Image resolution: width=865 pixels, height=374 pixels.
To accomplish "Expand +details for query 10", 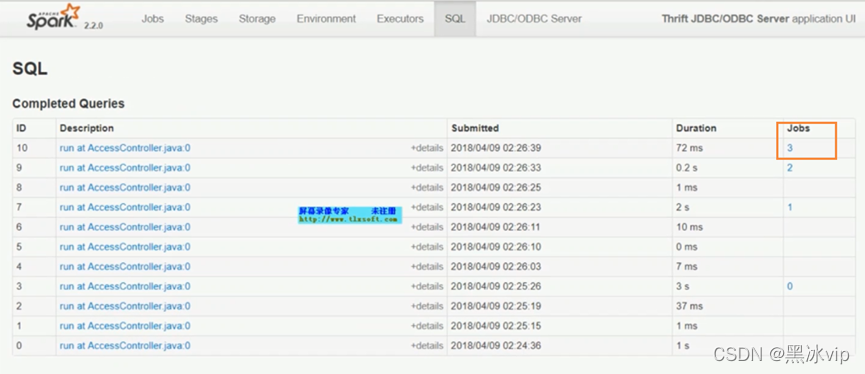I will coord(427,148).
